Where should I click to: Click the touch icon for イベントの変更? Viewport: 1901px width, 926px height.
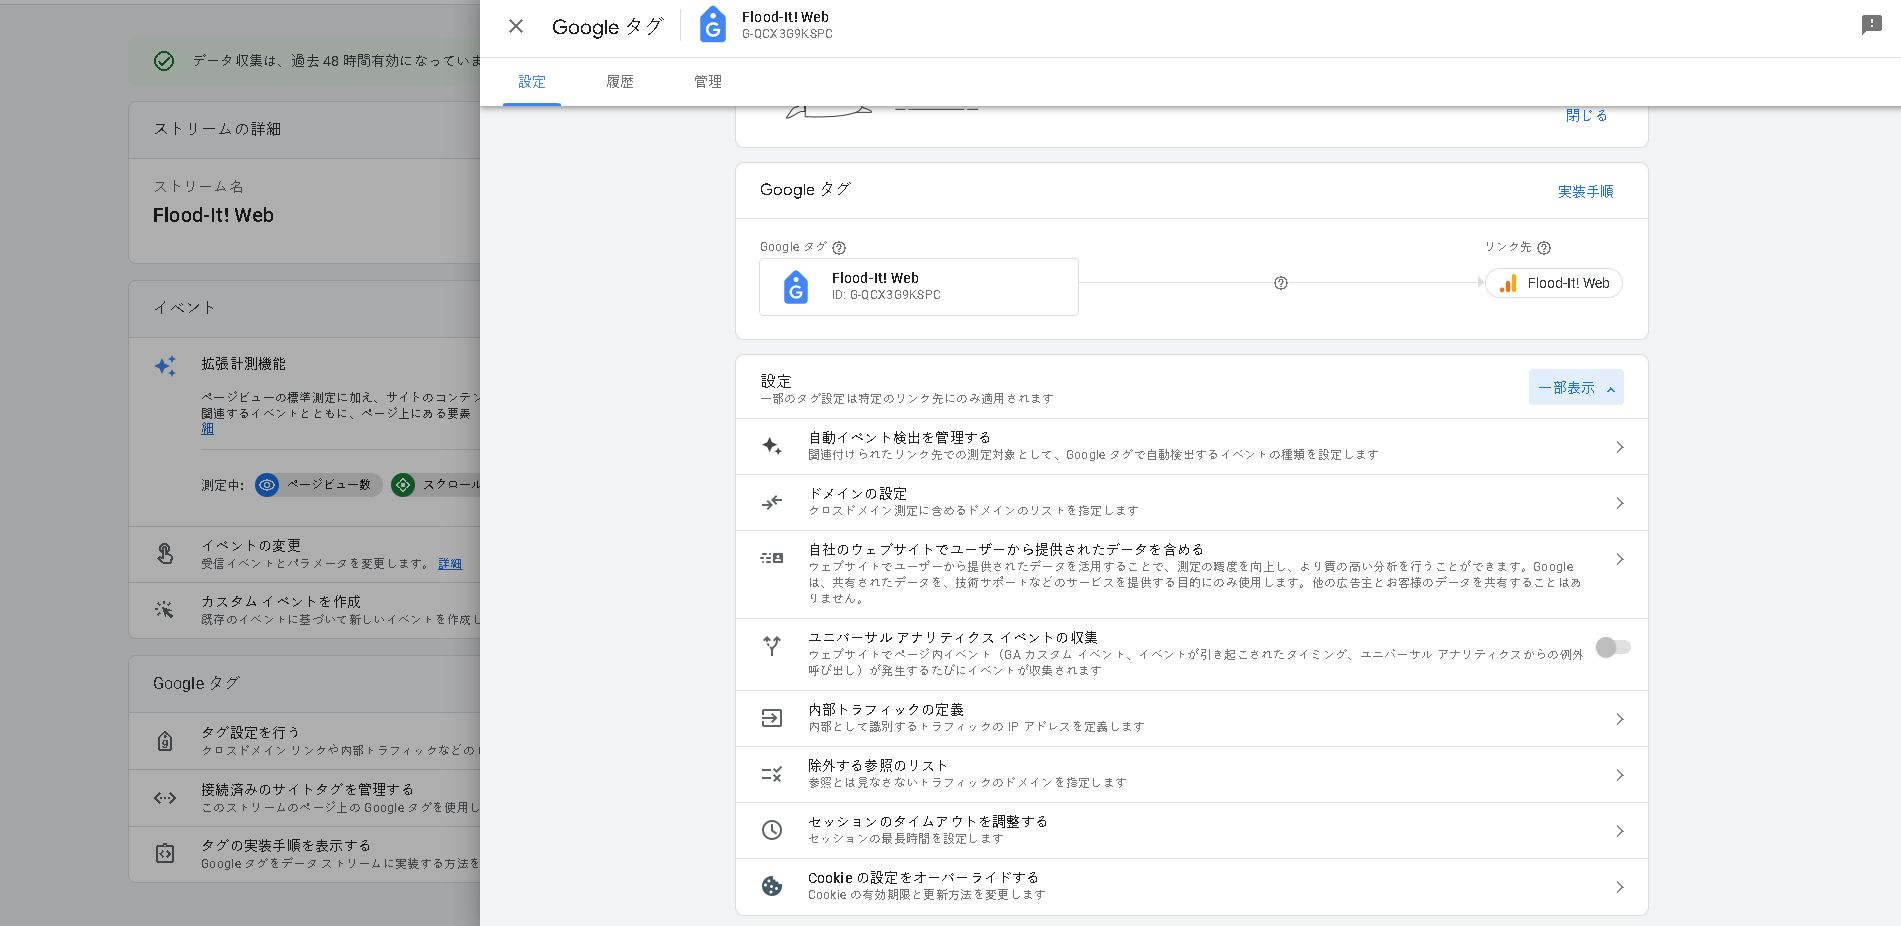(165, 553)
